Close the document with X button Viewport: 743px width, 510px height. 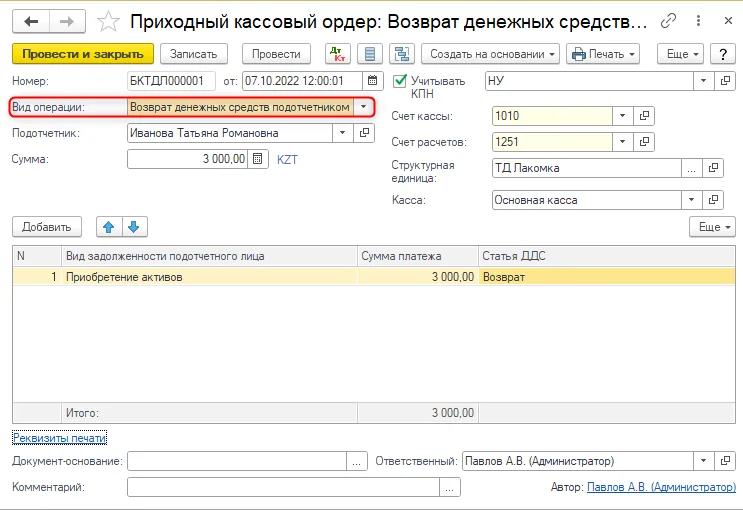click(x=728, y=21)
